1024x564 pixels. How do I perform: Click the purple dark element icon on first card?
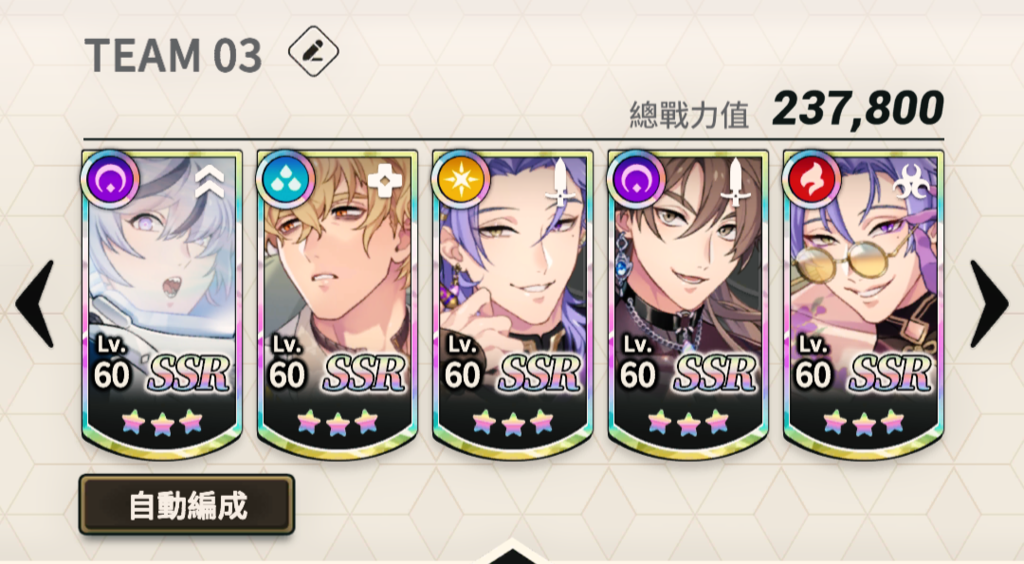(x=109, y=179)
